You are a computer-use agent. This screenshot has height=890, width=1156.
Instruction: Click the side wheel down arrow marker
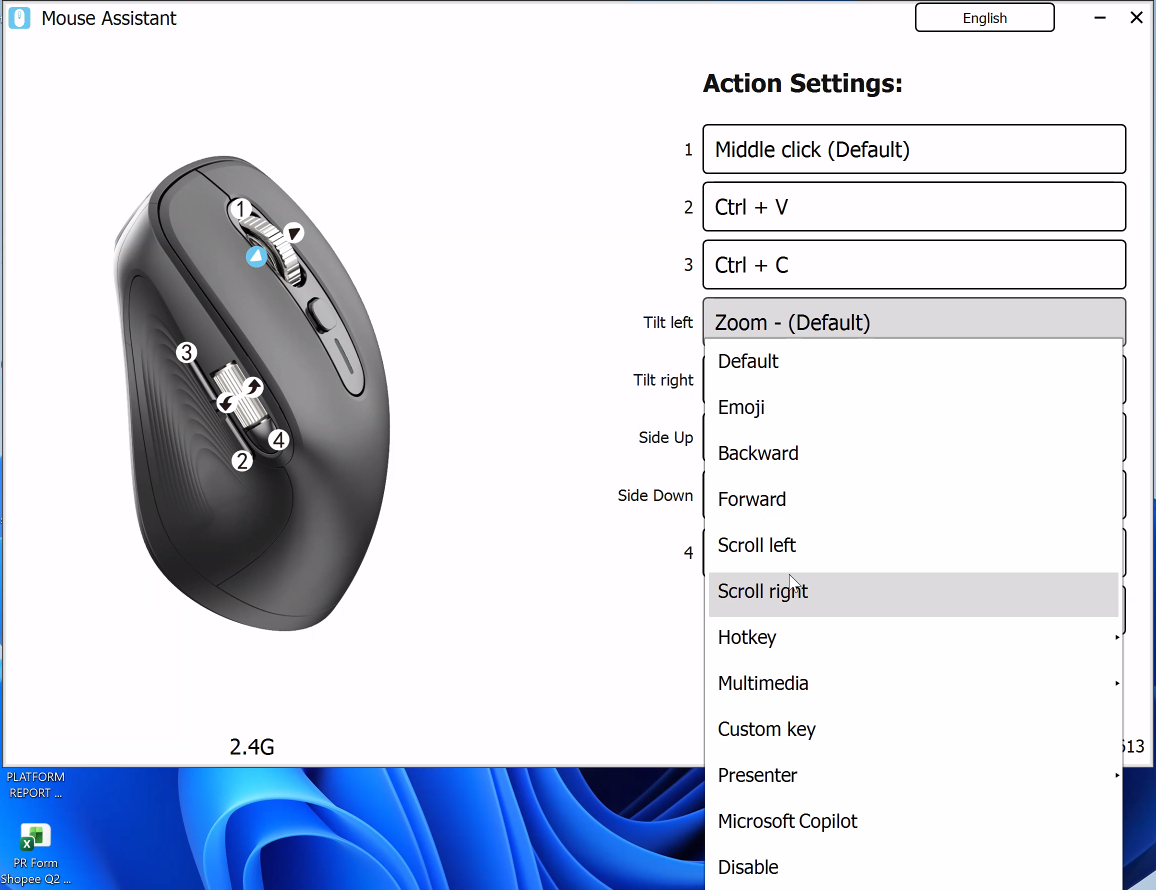pyautogui.click(x=226, y=403)
